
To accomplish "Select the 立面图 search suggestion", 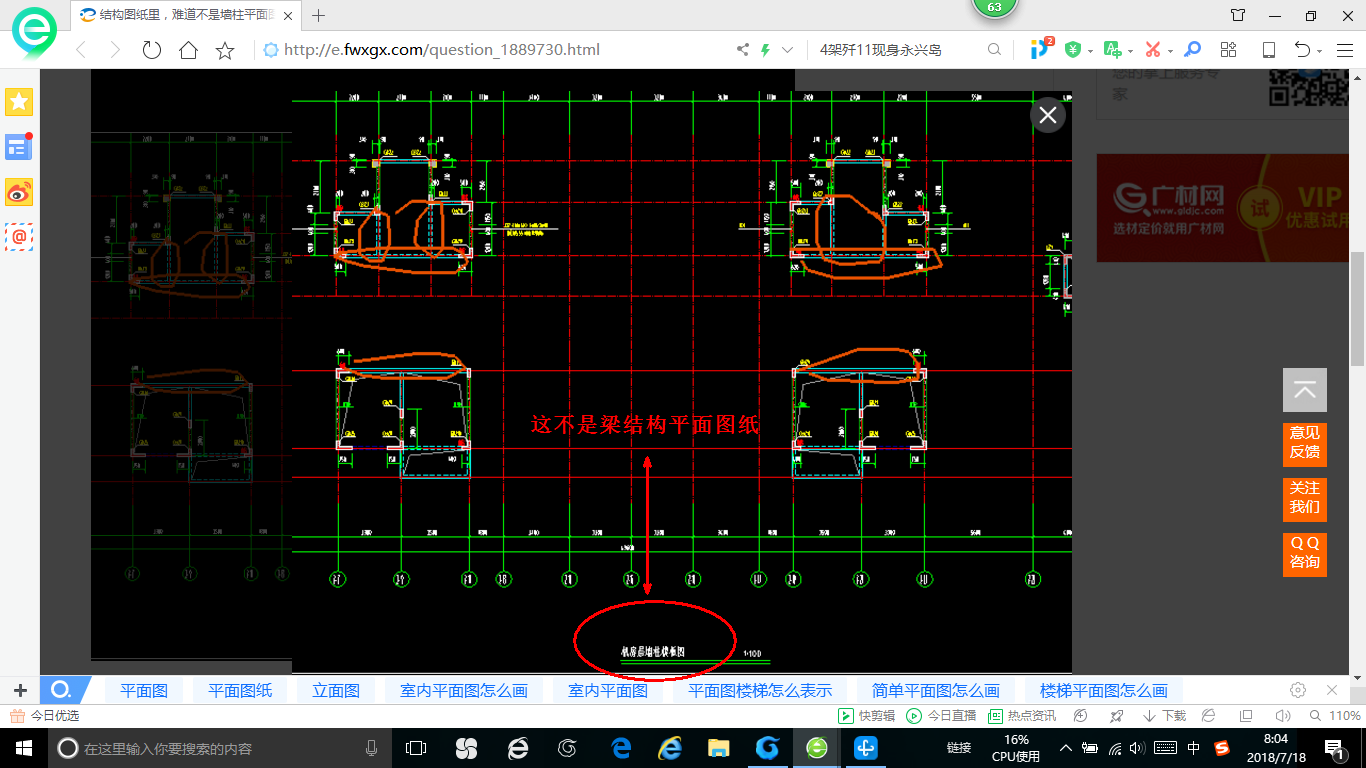I will [x=336, y=690].
